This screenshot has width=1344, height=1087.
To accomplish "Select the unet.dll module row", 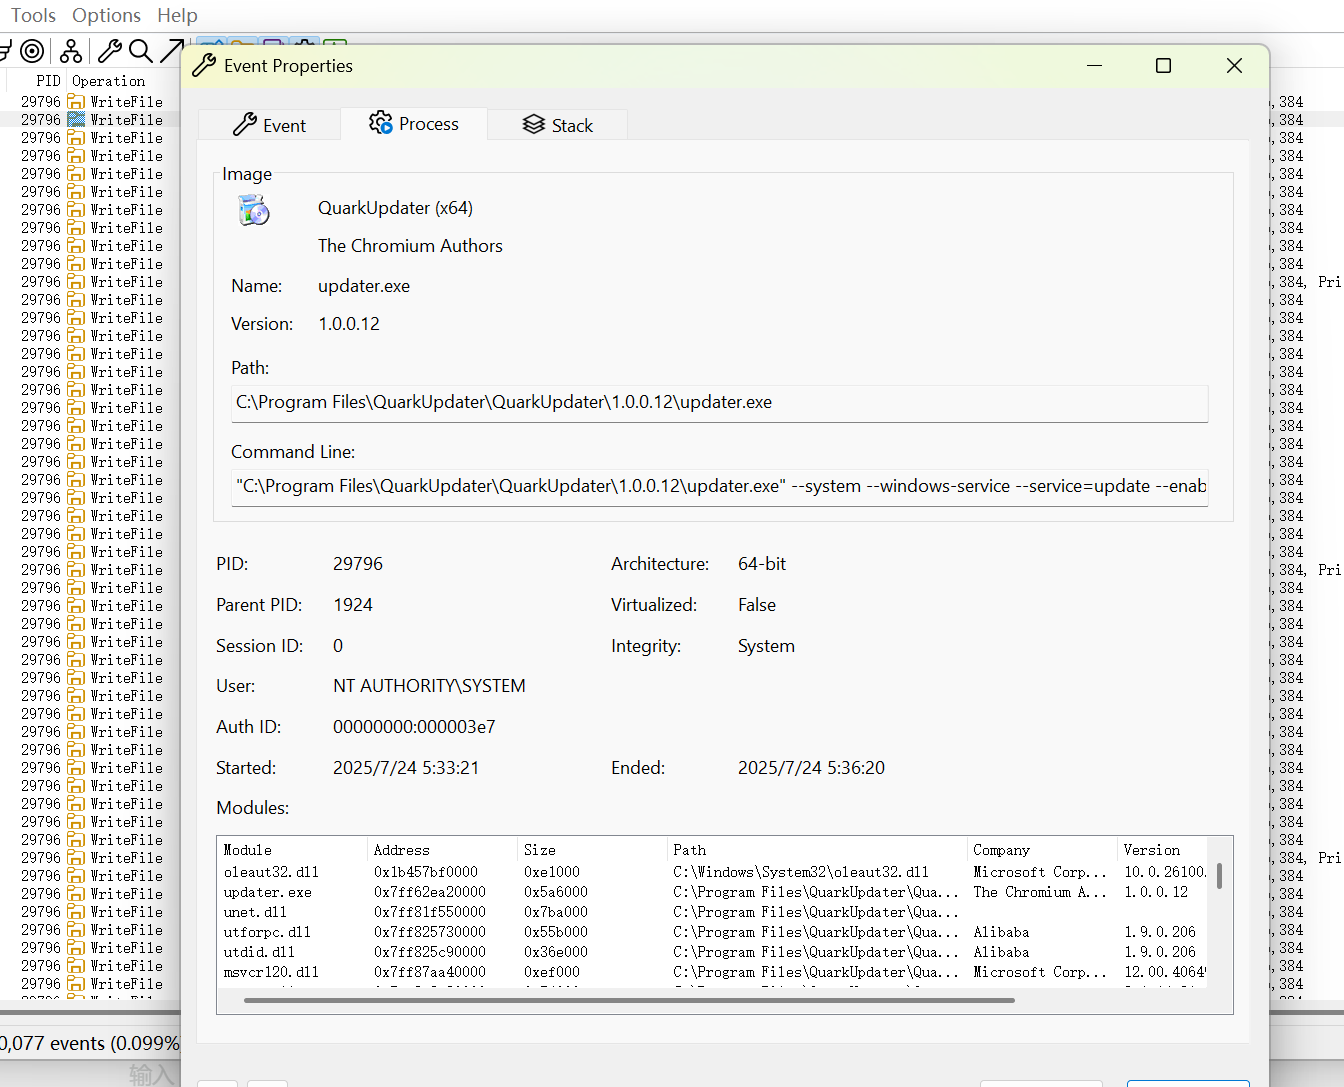I will [713, 912].
